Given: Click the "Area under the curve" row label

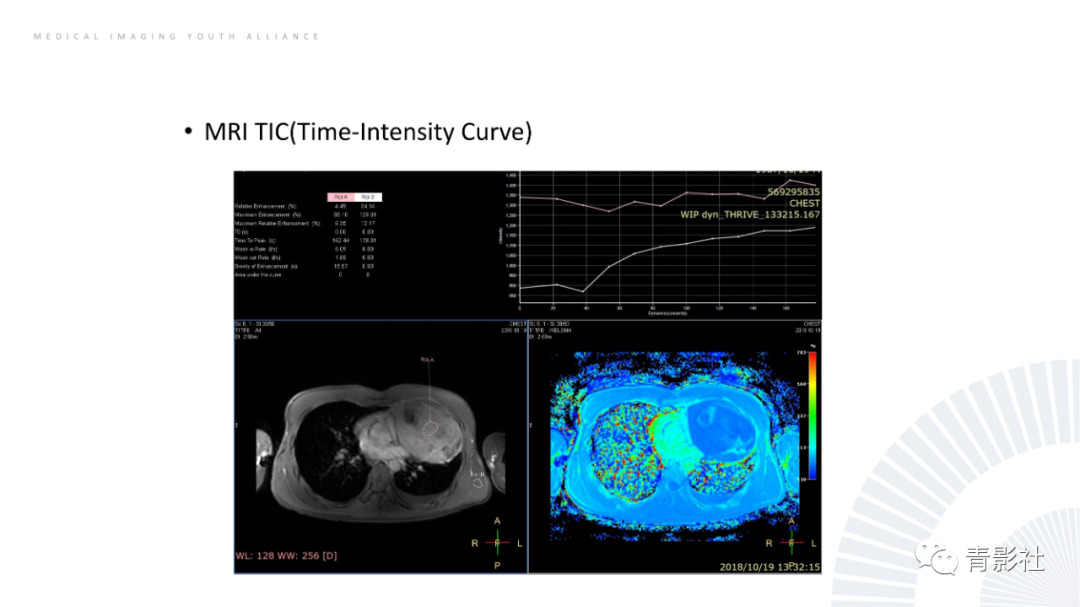Looking at the screenshot, I should point(258,274).
